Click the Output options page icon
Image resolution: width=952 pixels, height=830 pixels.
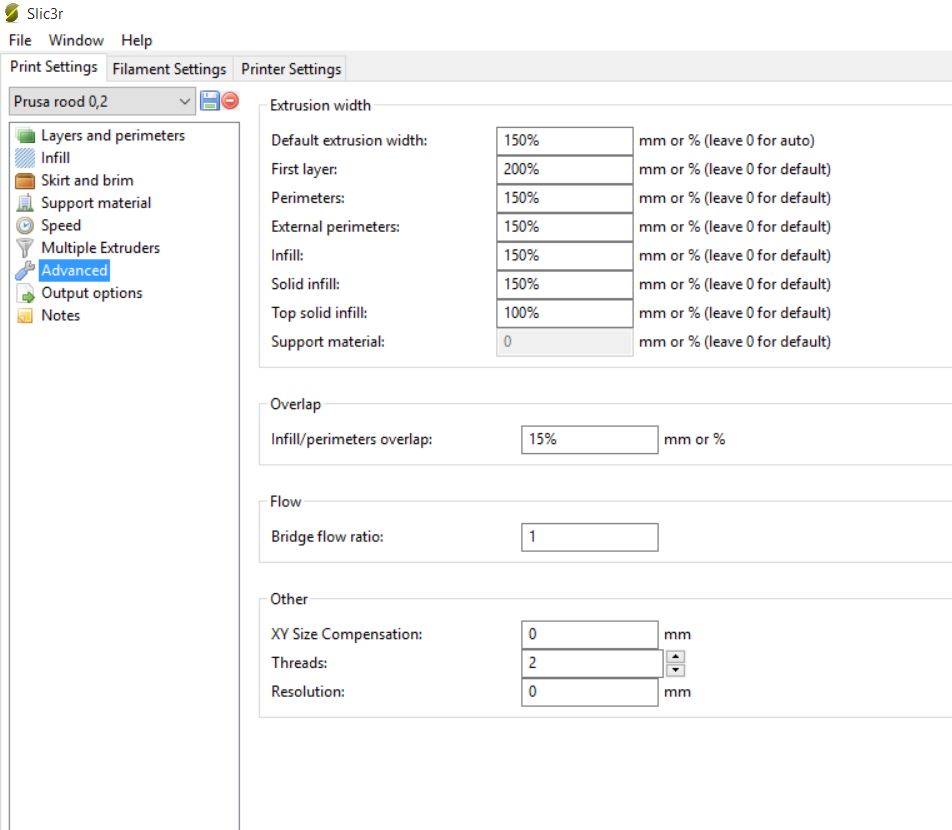pyautogui.click(x=26, y=293)
